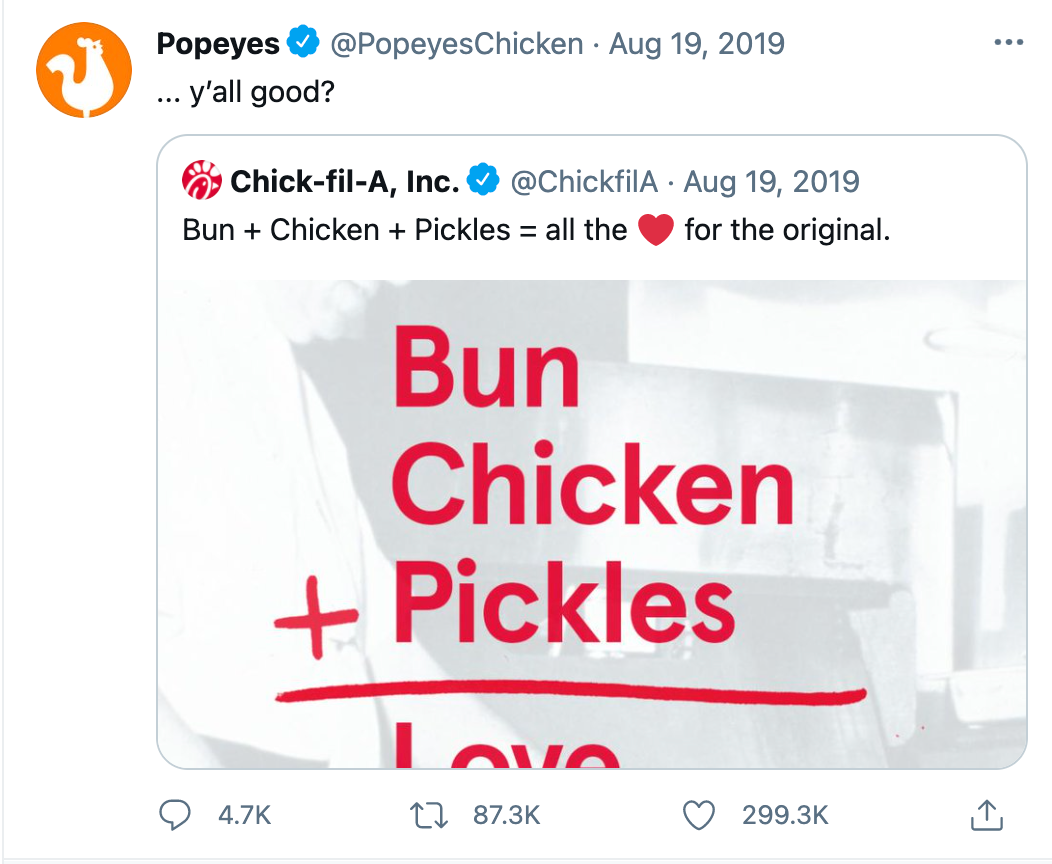Like the tweet with the heart icon

click(x=698, y=815)
